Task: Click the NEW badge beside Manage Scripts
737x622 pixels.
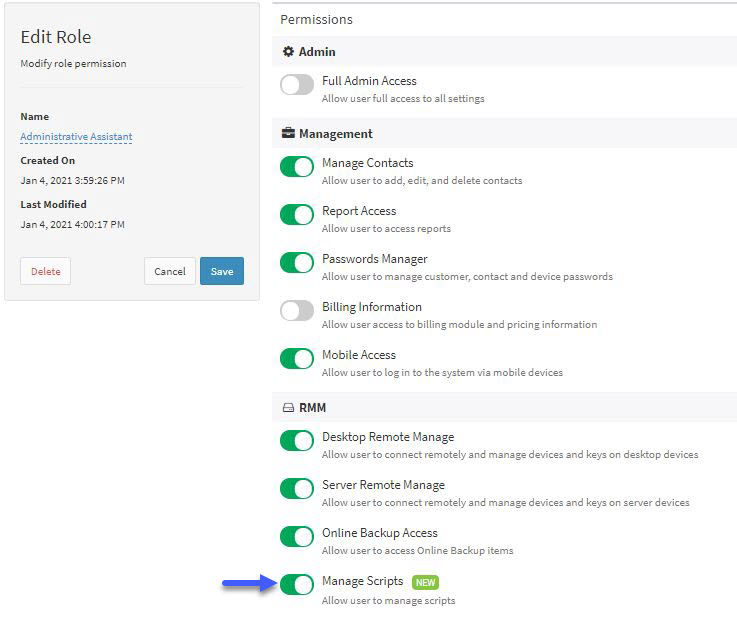Action: pyautogui.click(x=425, y=583)
